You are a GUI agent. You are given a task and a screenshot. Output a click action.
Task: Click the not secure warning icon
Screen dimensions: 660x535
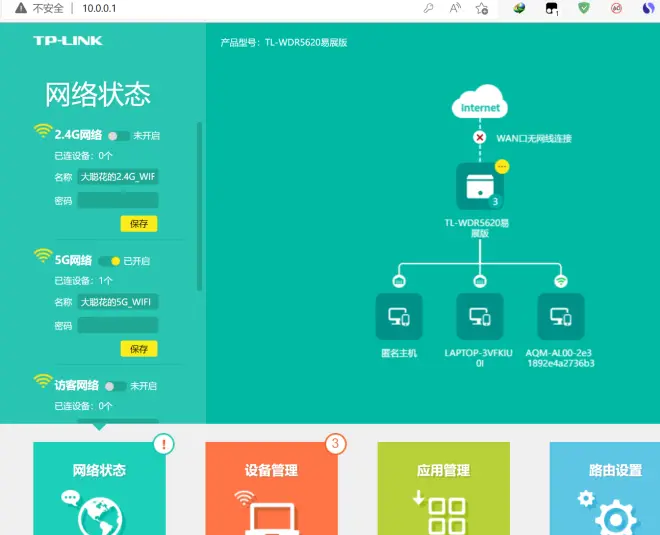(x=21, y=8)
